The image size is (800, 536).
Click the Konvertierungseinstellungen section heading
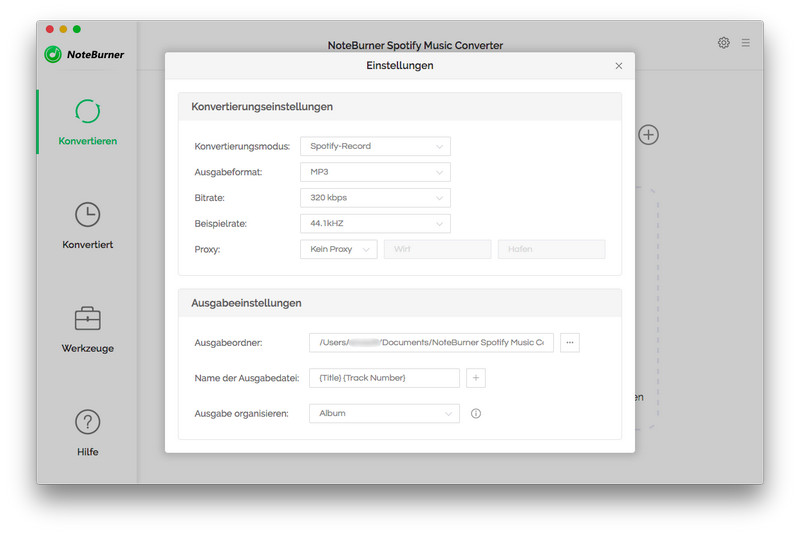(x=262, y=107)
